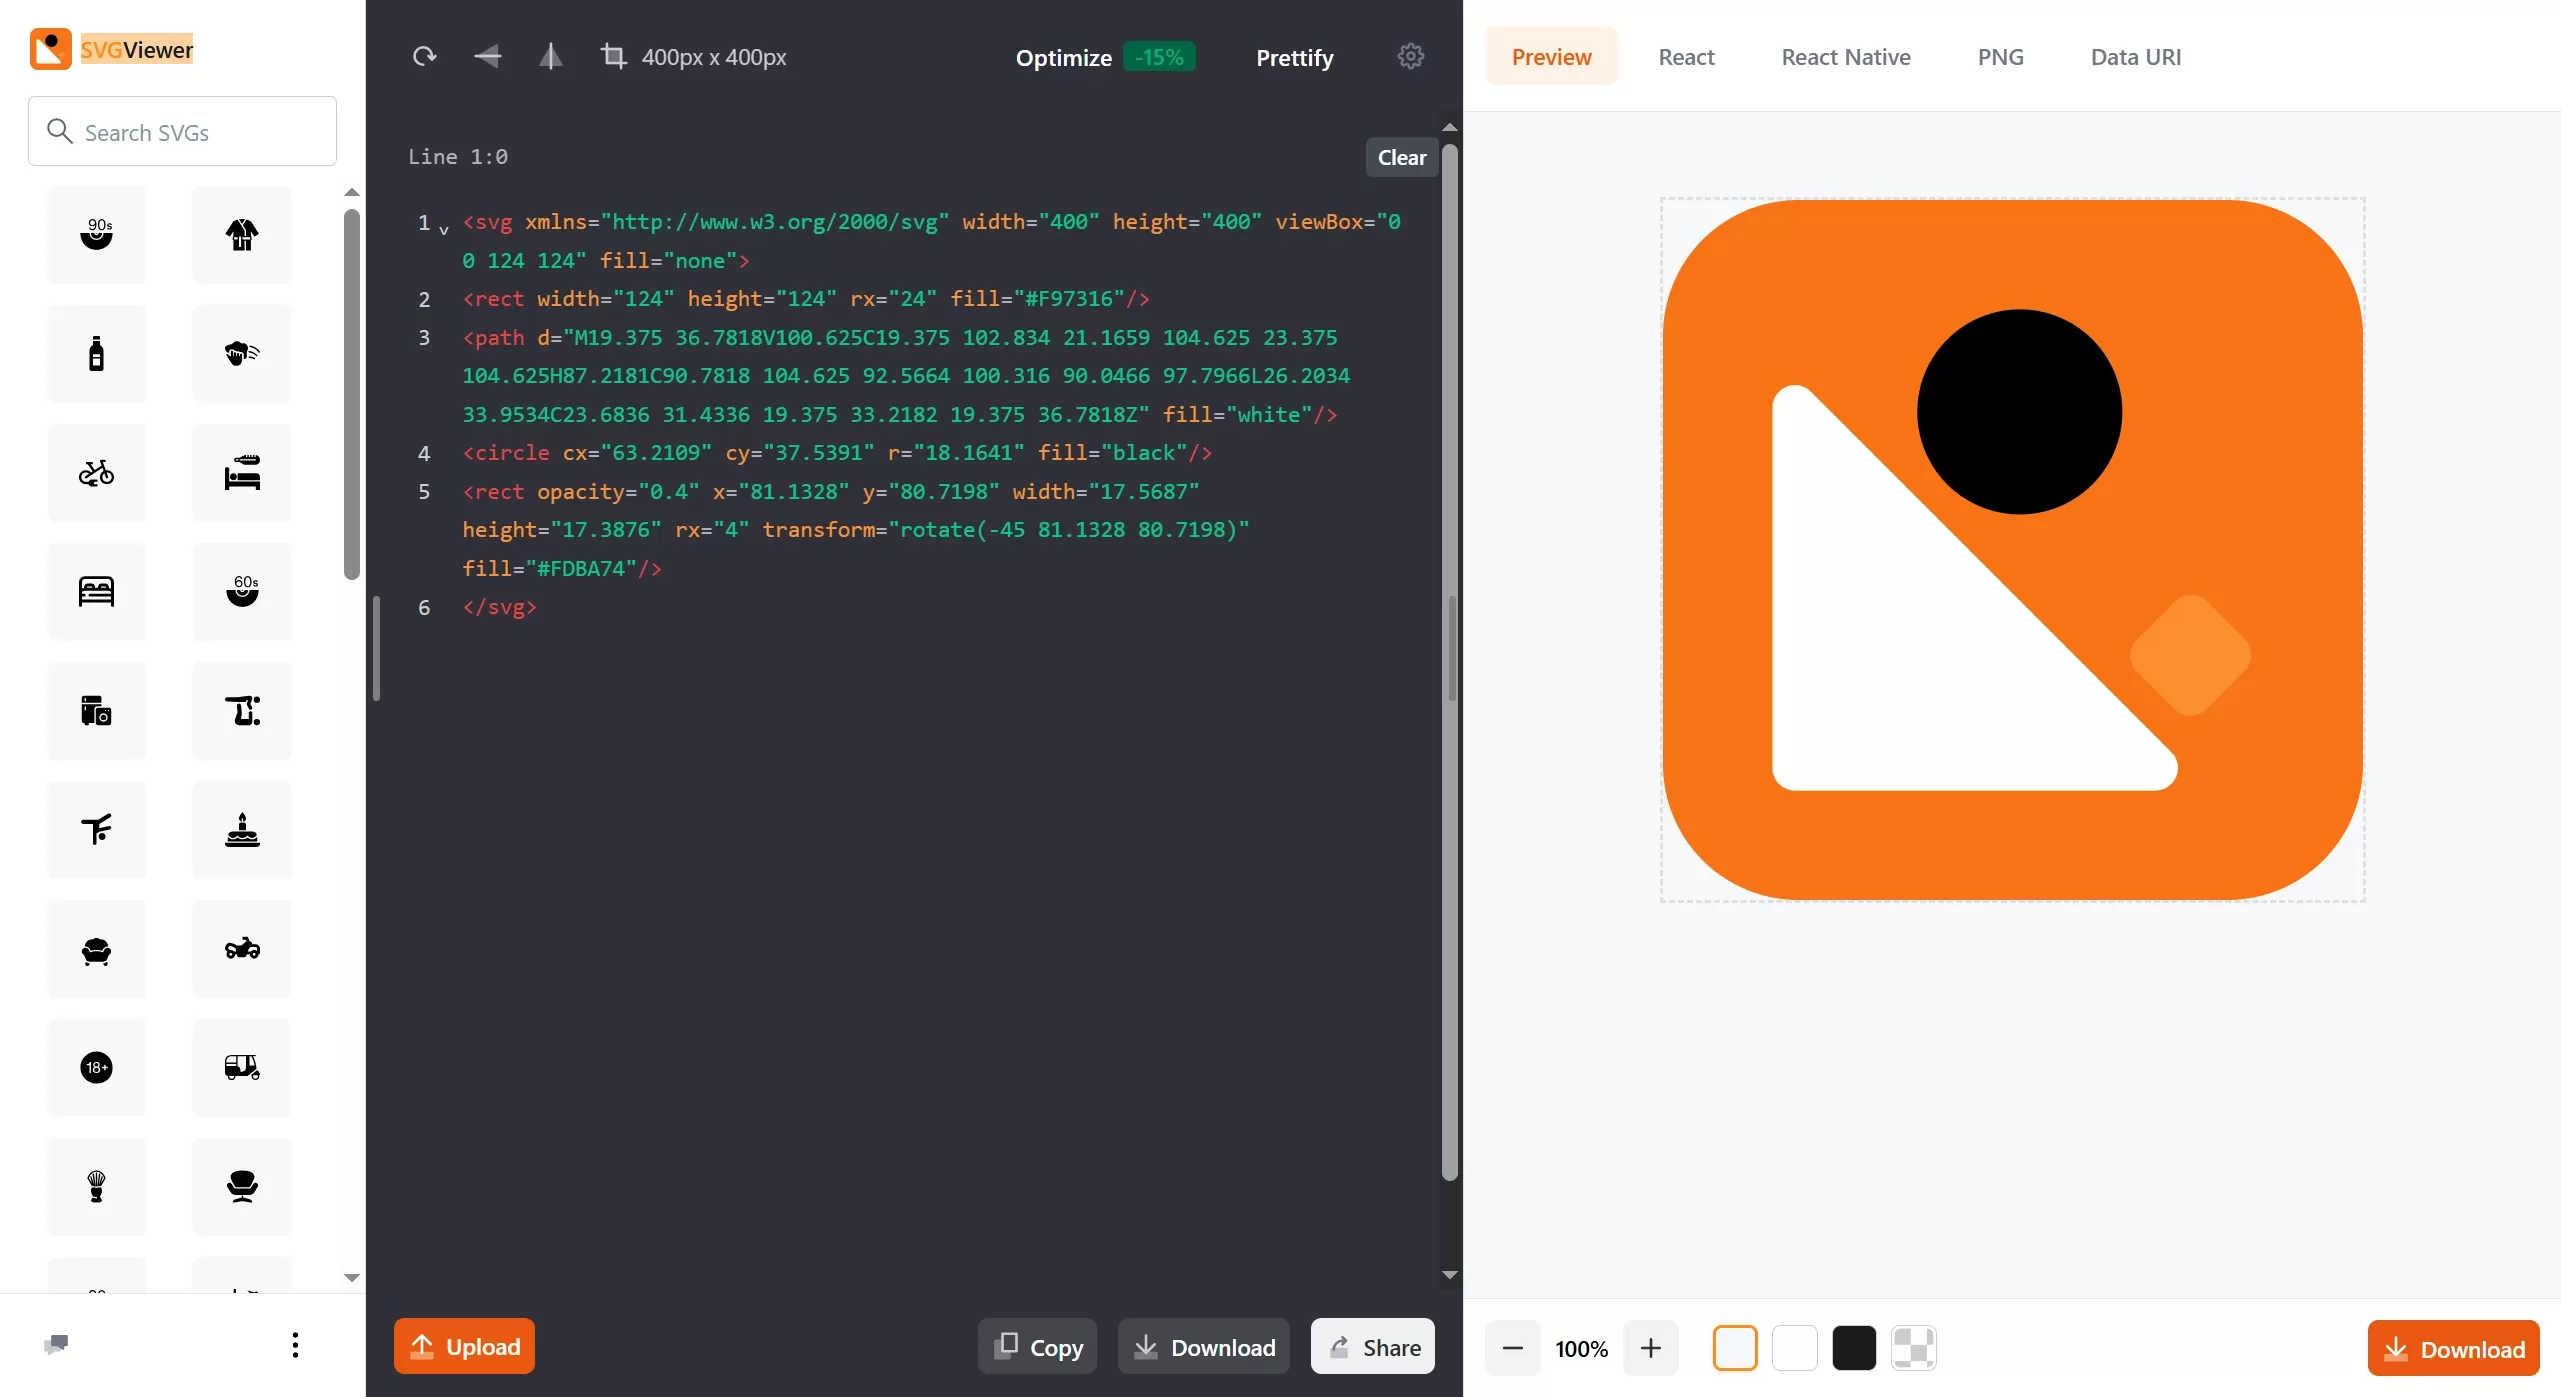Select the swivel chair icon thumbnail
This screenshot has width=2561, height=1397.
point(242,1187)
